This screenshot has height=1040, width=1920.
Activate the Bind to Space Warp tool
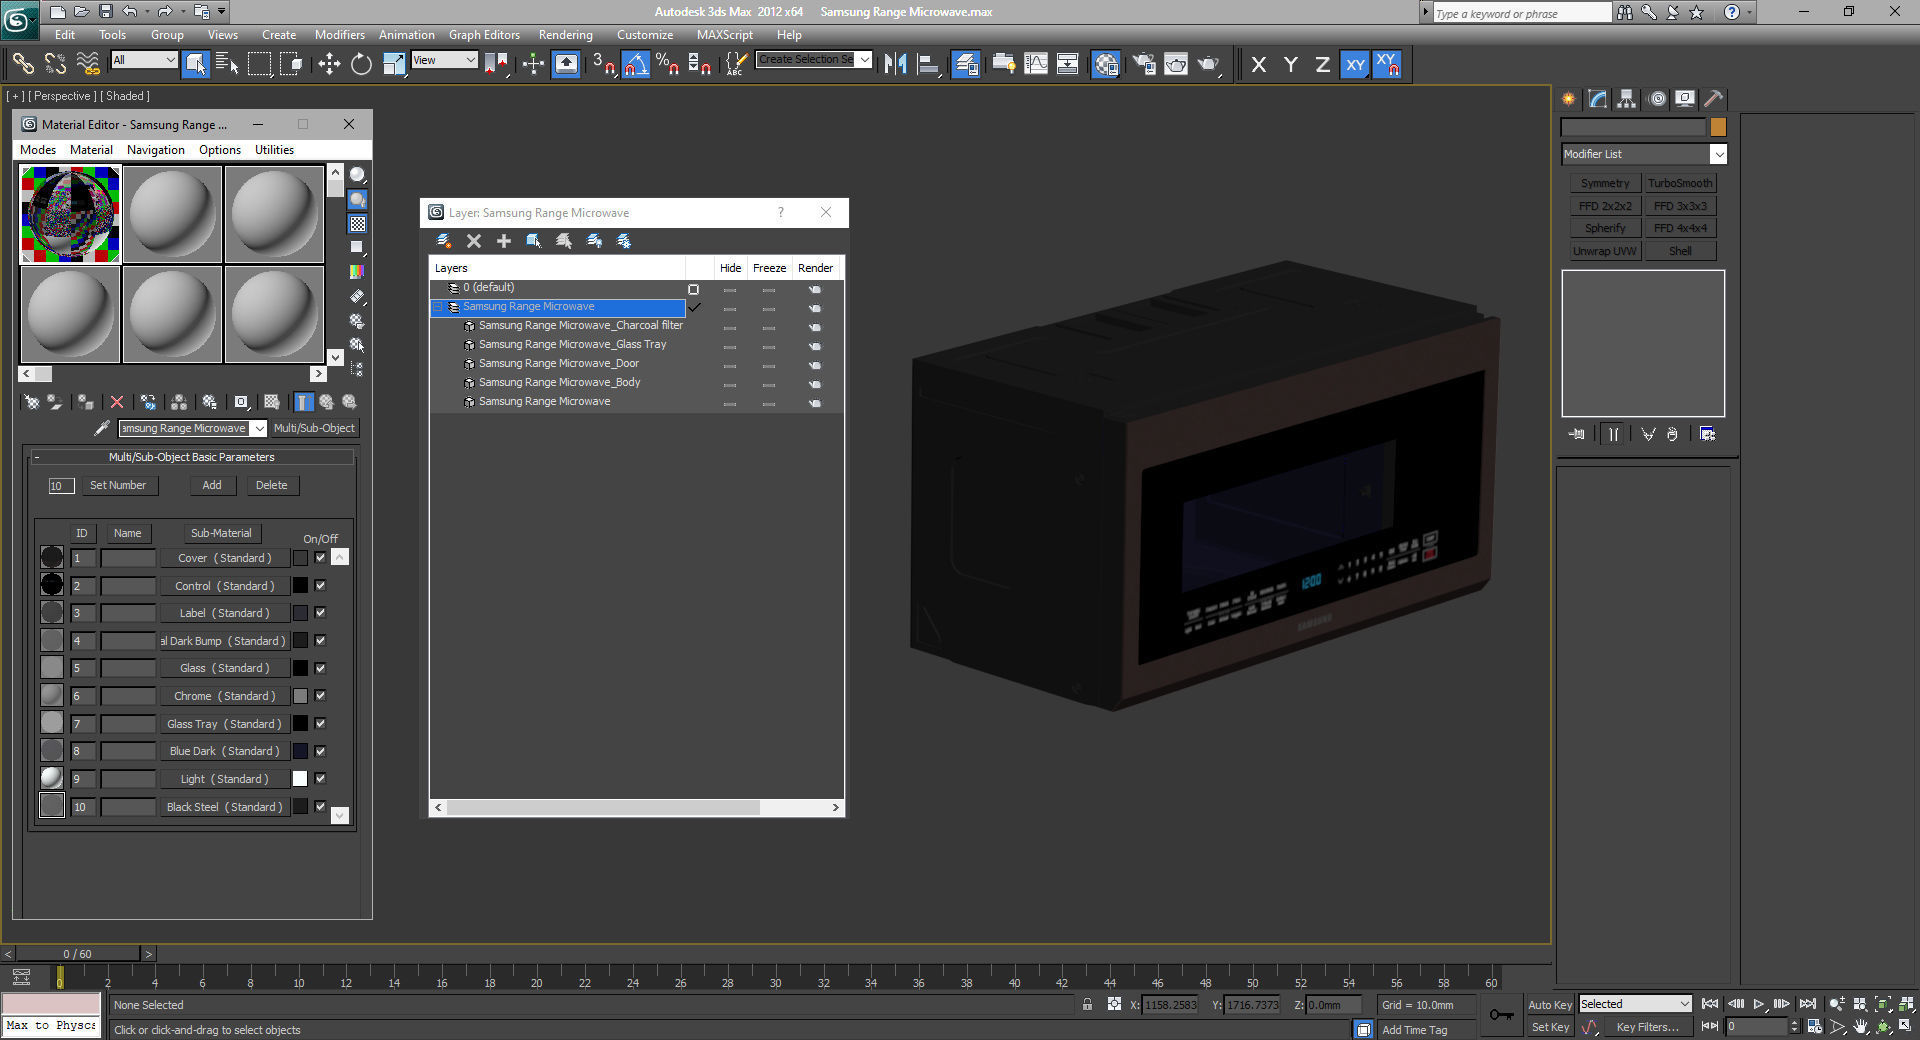click(x=88, y=64)
